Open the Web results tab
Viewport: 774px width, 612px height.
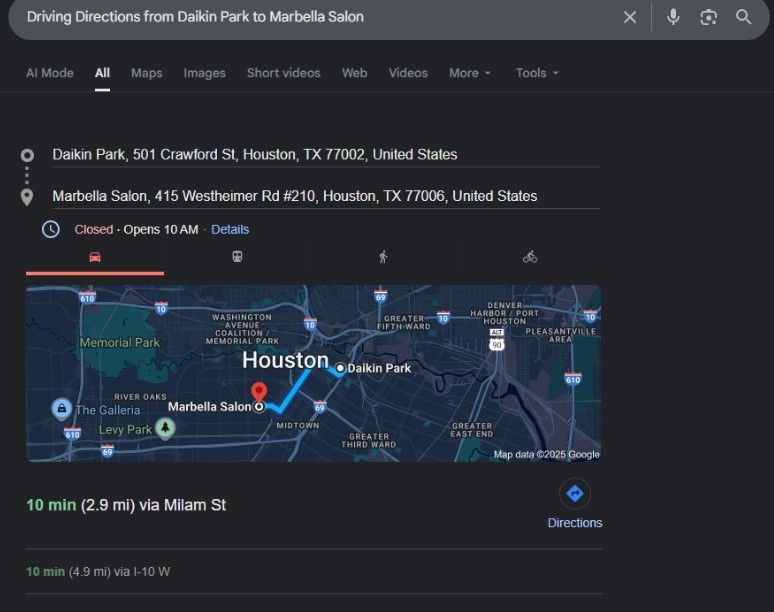tap(354, 73)
